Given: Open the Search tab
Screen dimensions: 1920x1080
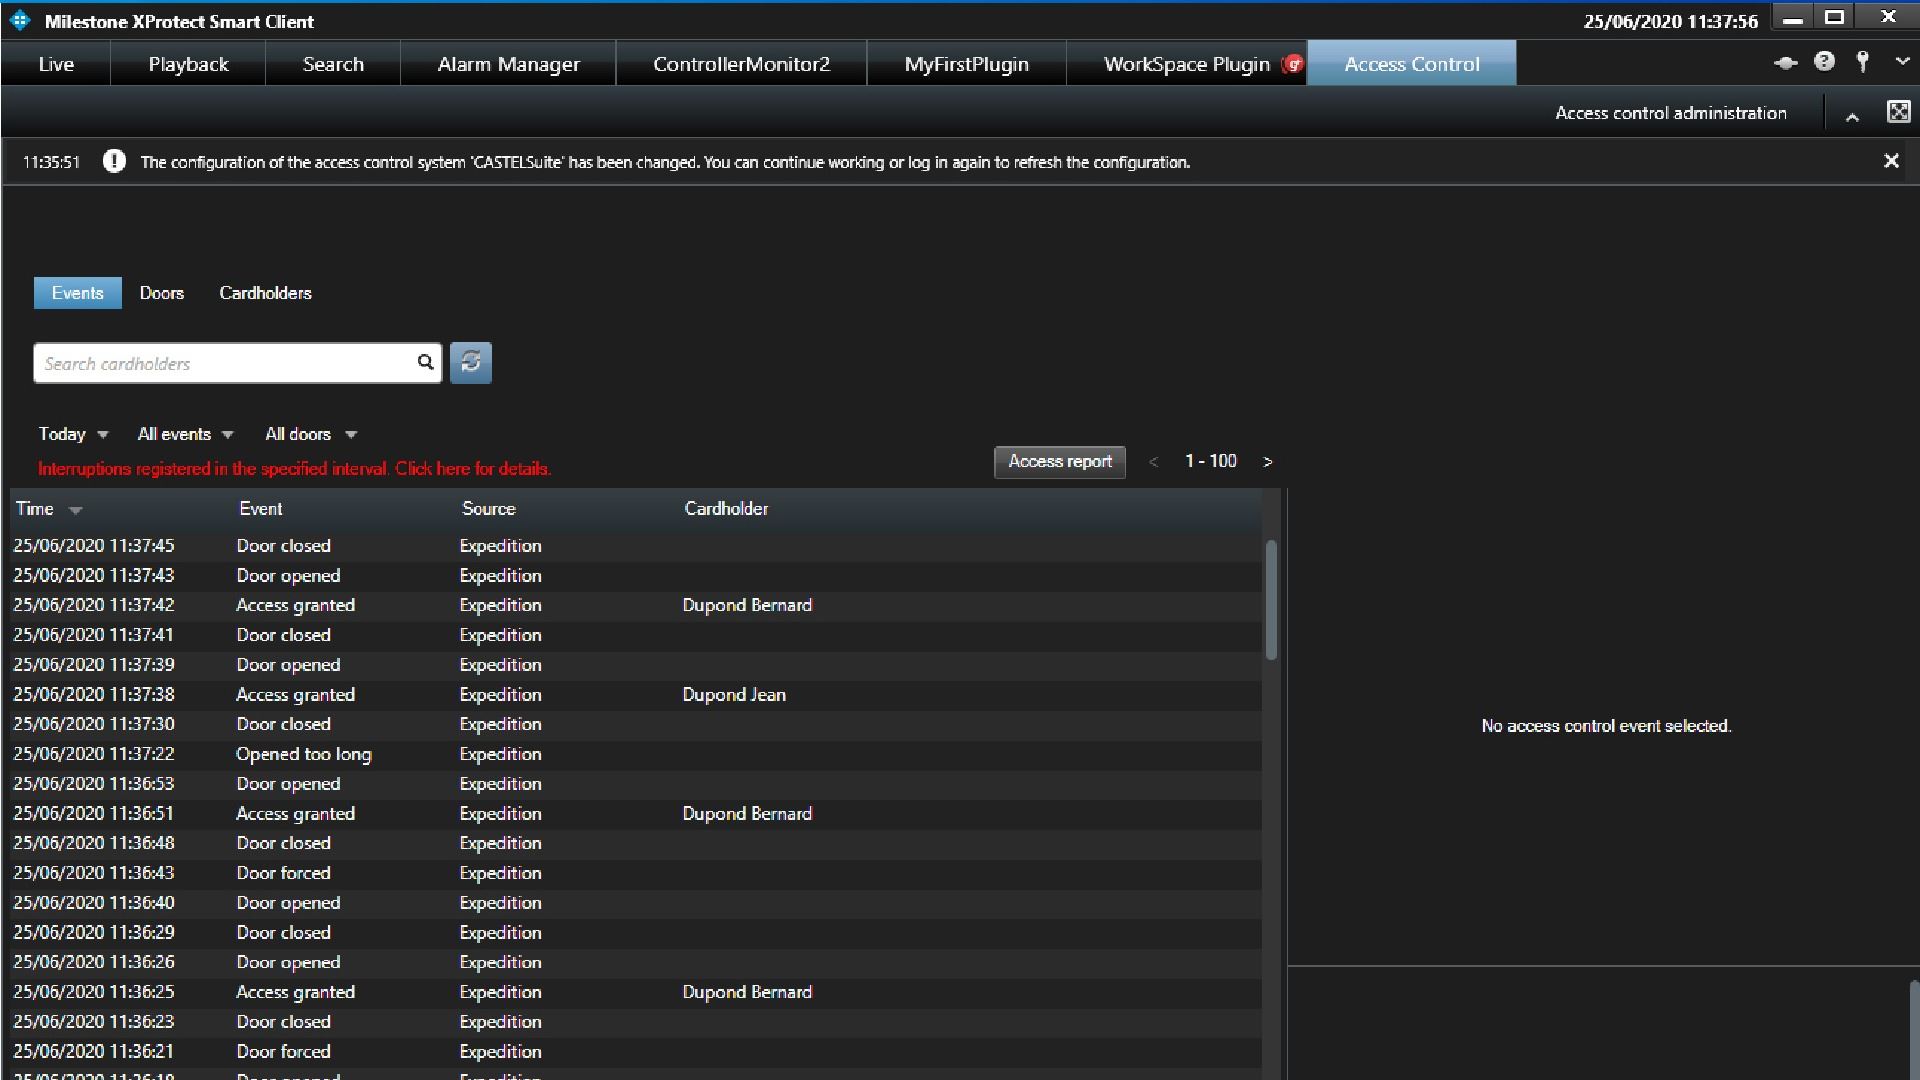Looking at the screenshot, I should click(x=333, y=64).
